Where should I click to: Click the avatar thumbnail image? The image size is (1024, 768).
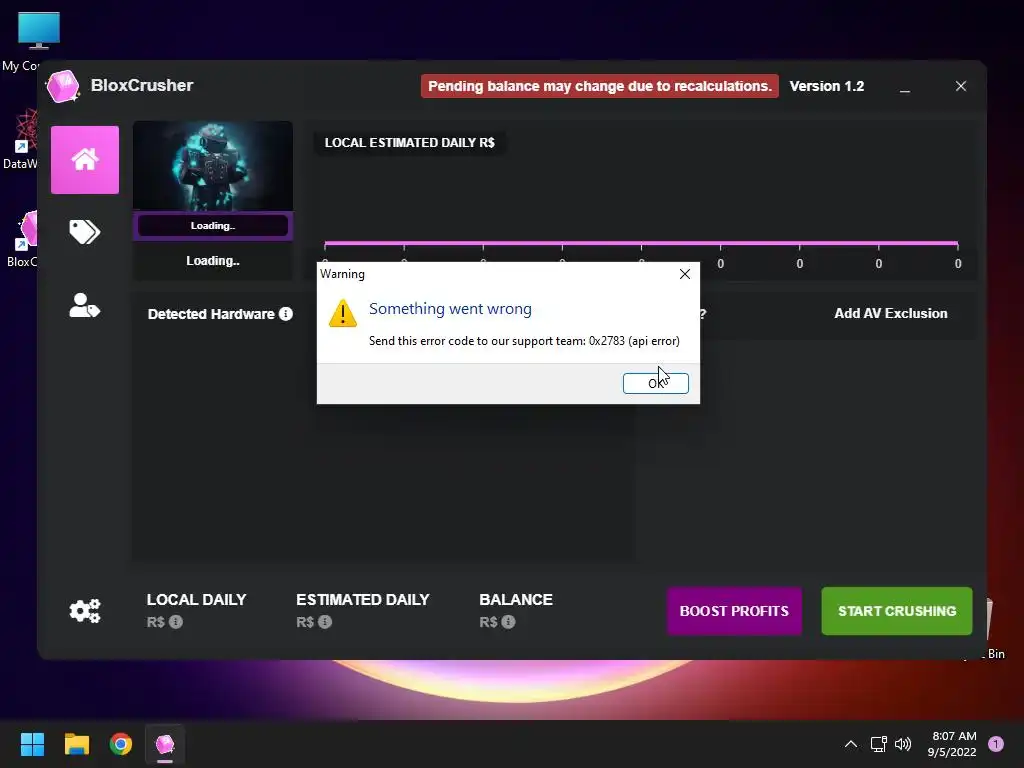(x=213, y=166)
